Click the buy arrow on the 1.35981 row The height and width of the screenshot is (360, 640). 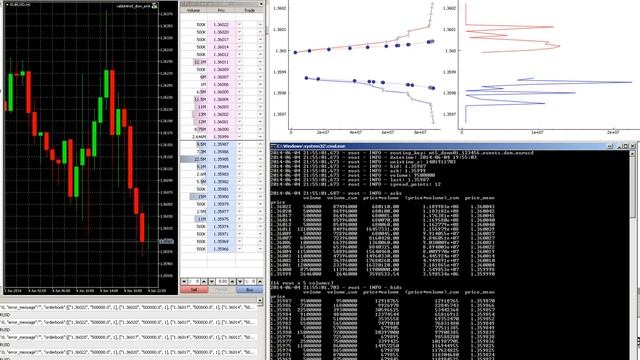pos(260,189)
